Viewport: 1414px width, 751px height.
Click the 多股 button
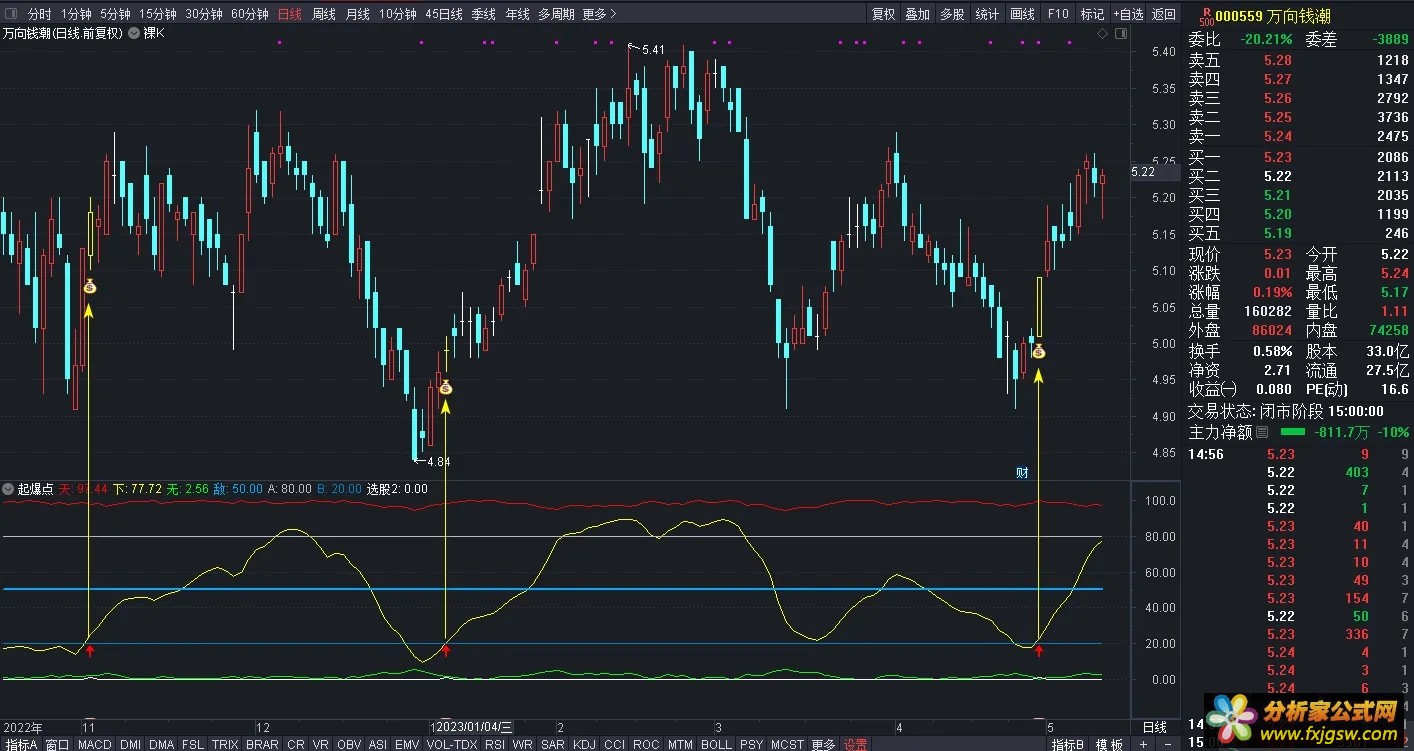pos(952,14)
